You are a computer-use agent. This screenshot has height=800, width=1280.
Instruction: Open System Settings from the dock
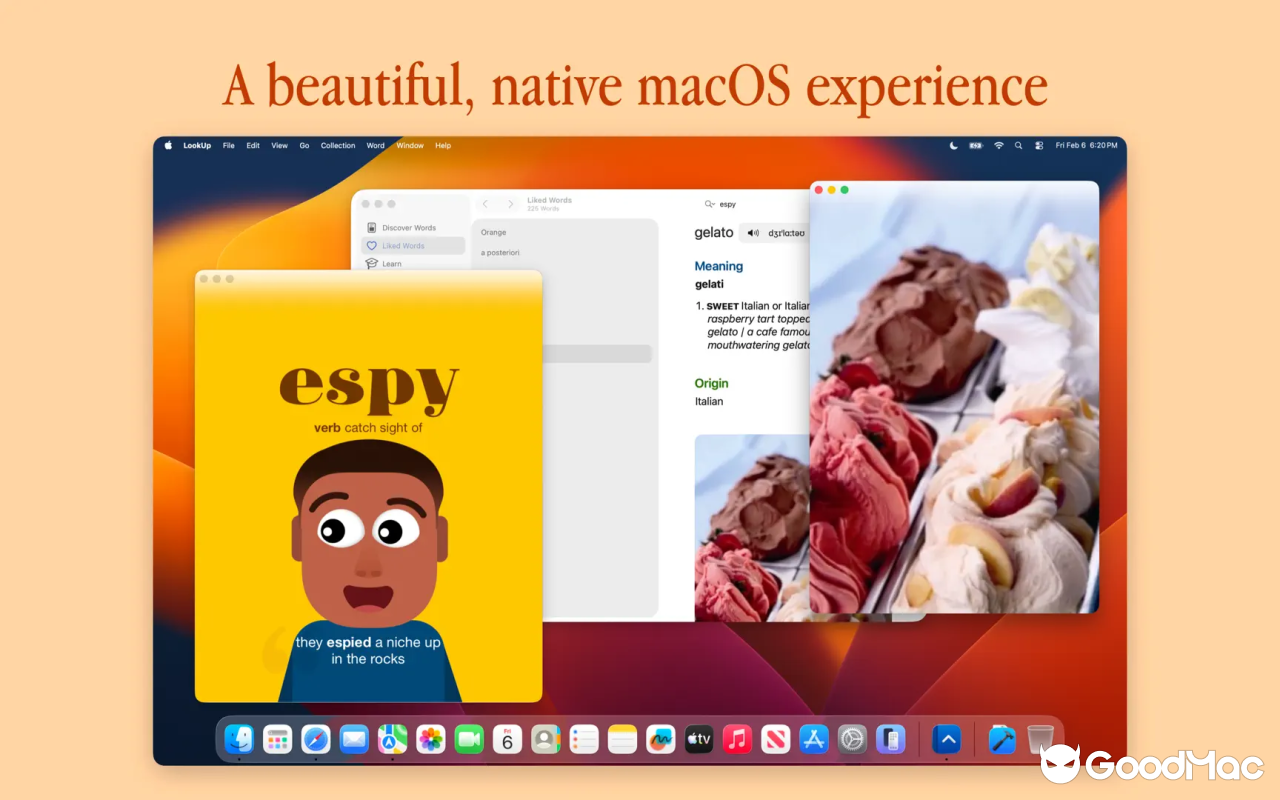[852, 739]
